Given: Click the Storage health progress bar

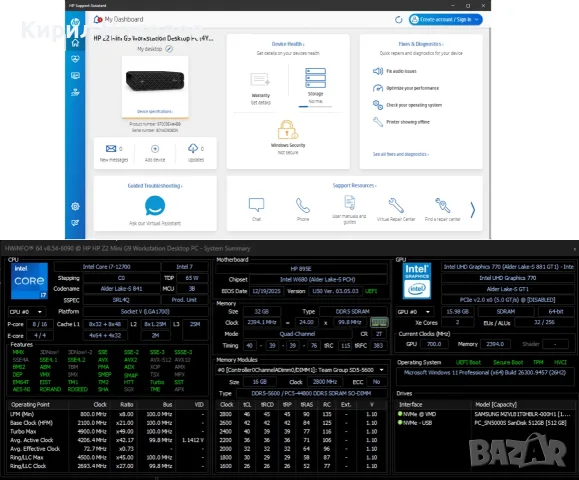Looking at the screenshot, I should (x=315, y=106).
